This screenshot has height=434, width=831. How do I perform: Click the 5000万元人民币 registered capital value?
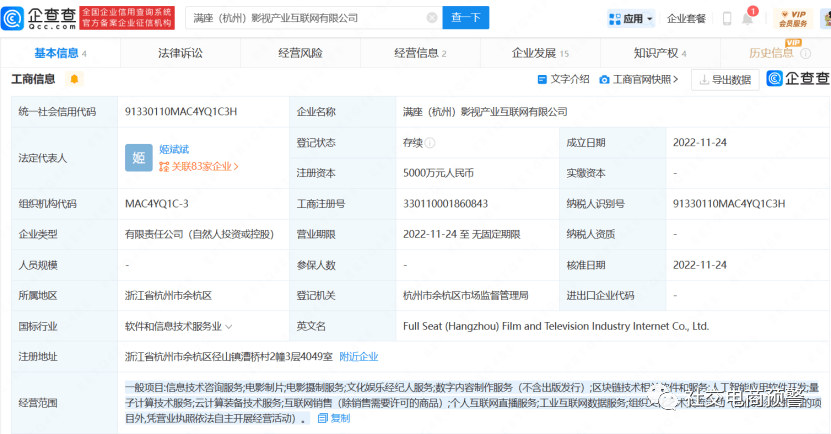click(x=438, y=173)
